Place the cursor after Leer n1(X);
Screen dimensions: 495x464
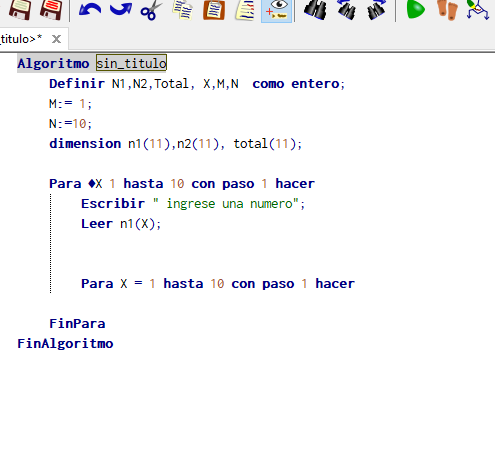[162, 224]
